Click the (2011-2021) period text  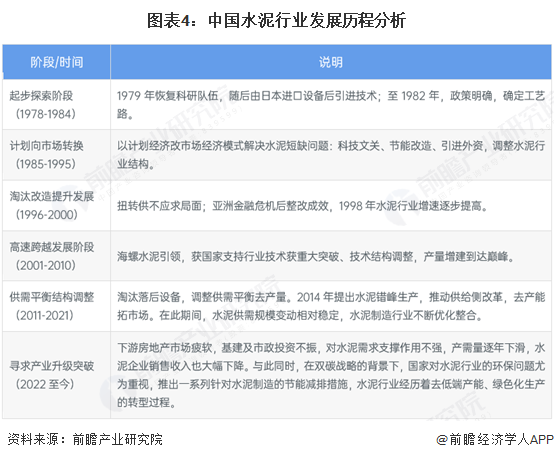tap(45, 315)
